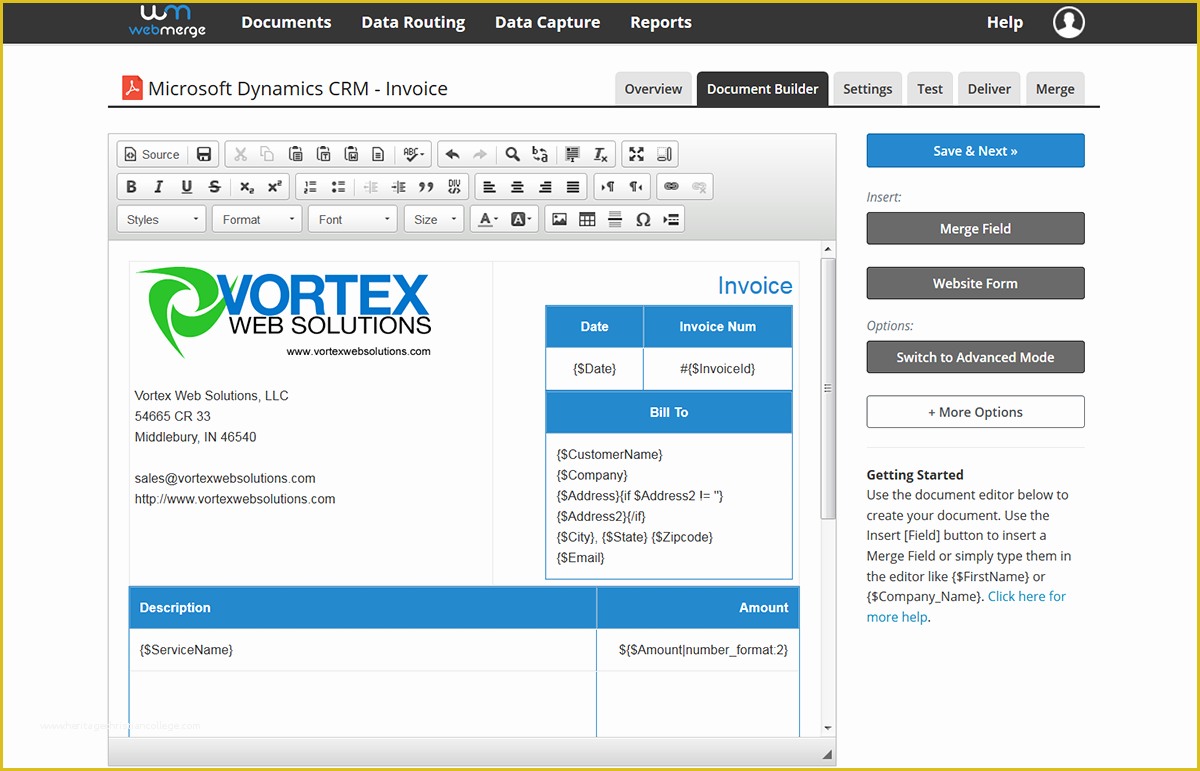Click the Special Character omega icon
Screen dimensions: 1200x771
tap(643, 220)
